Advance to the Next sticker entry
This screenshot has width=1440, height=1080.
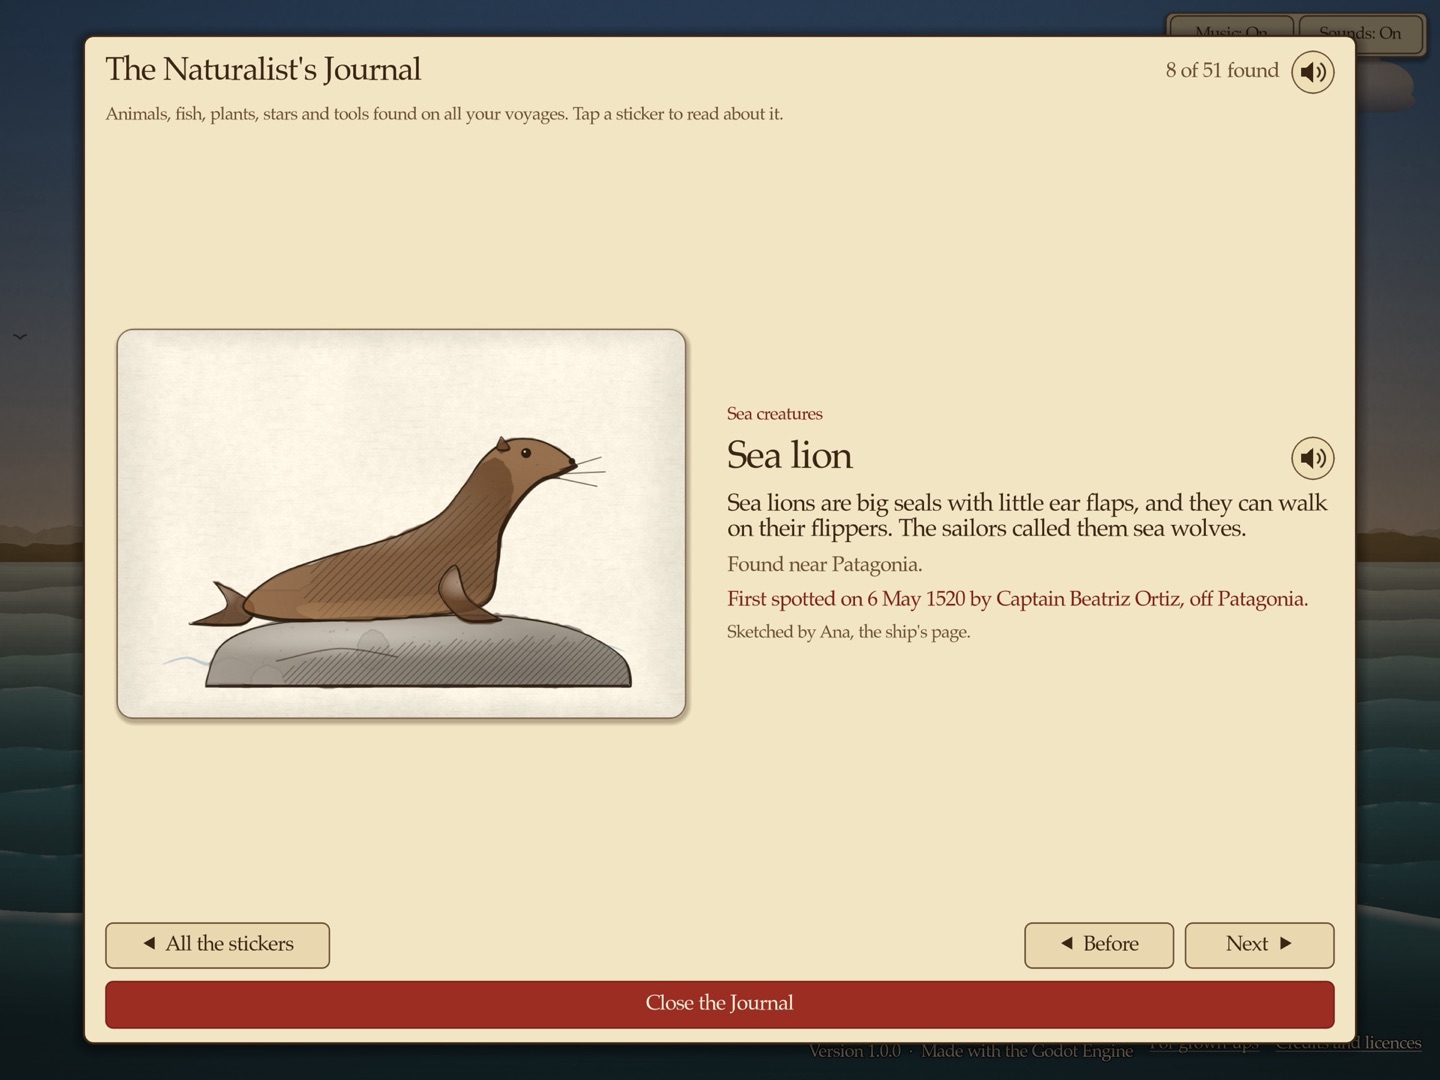pos(1259,945)
